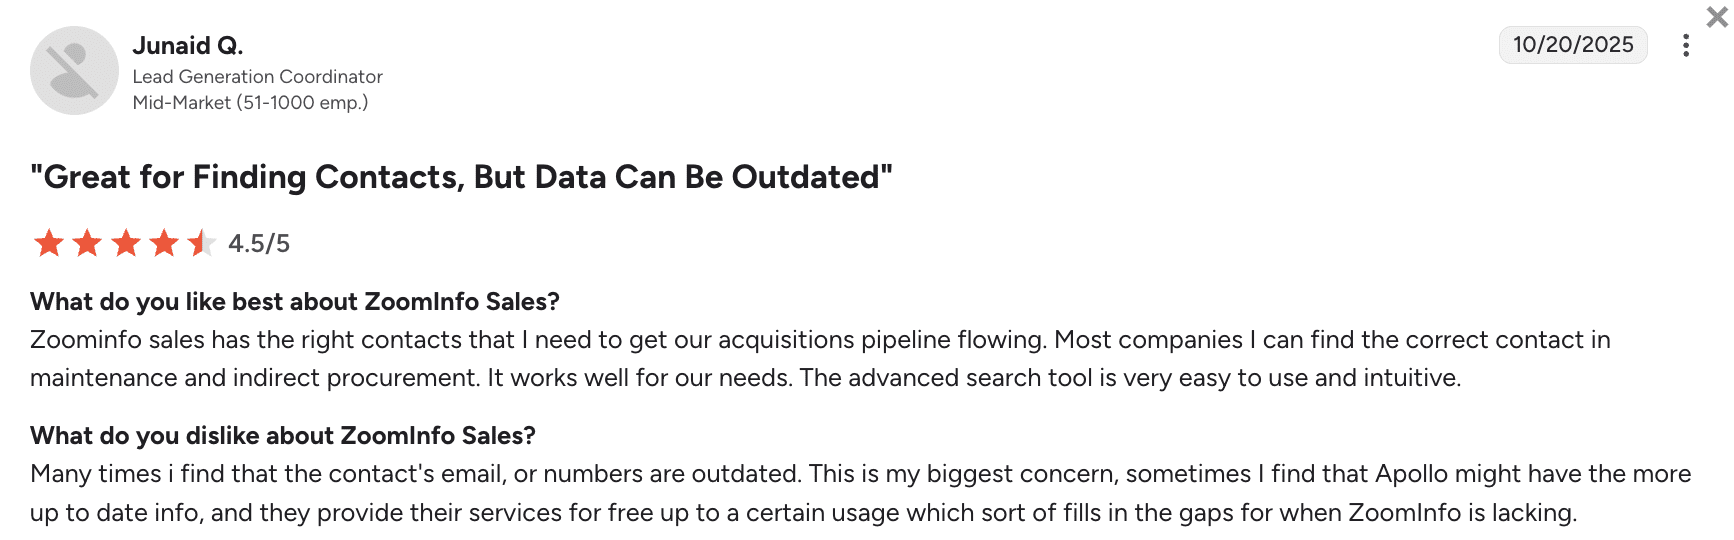Screen dimensions: 1734x540
Task: Click the 10/20/2025 date badge
Action: coord(1572,45)
